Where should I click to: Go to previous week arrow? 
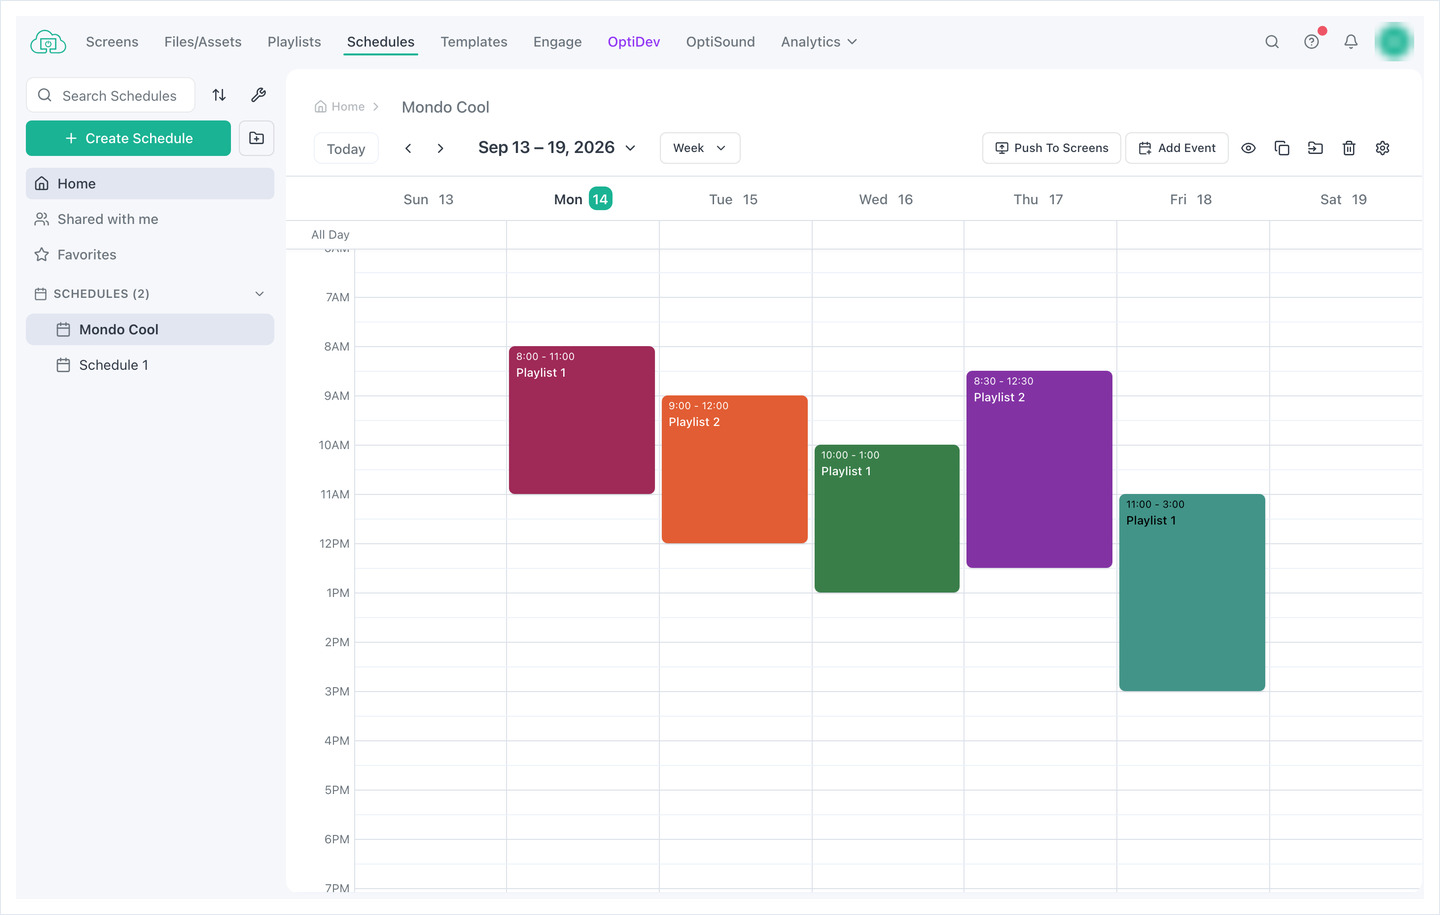(408, 148)
